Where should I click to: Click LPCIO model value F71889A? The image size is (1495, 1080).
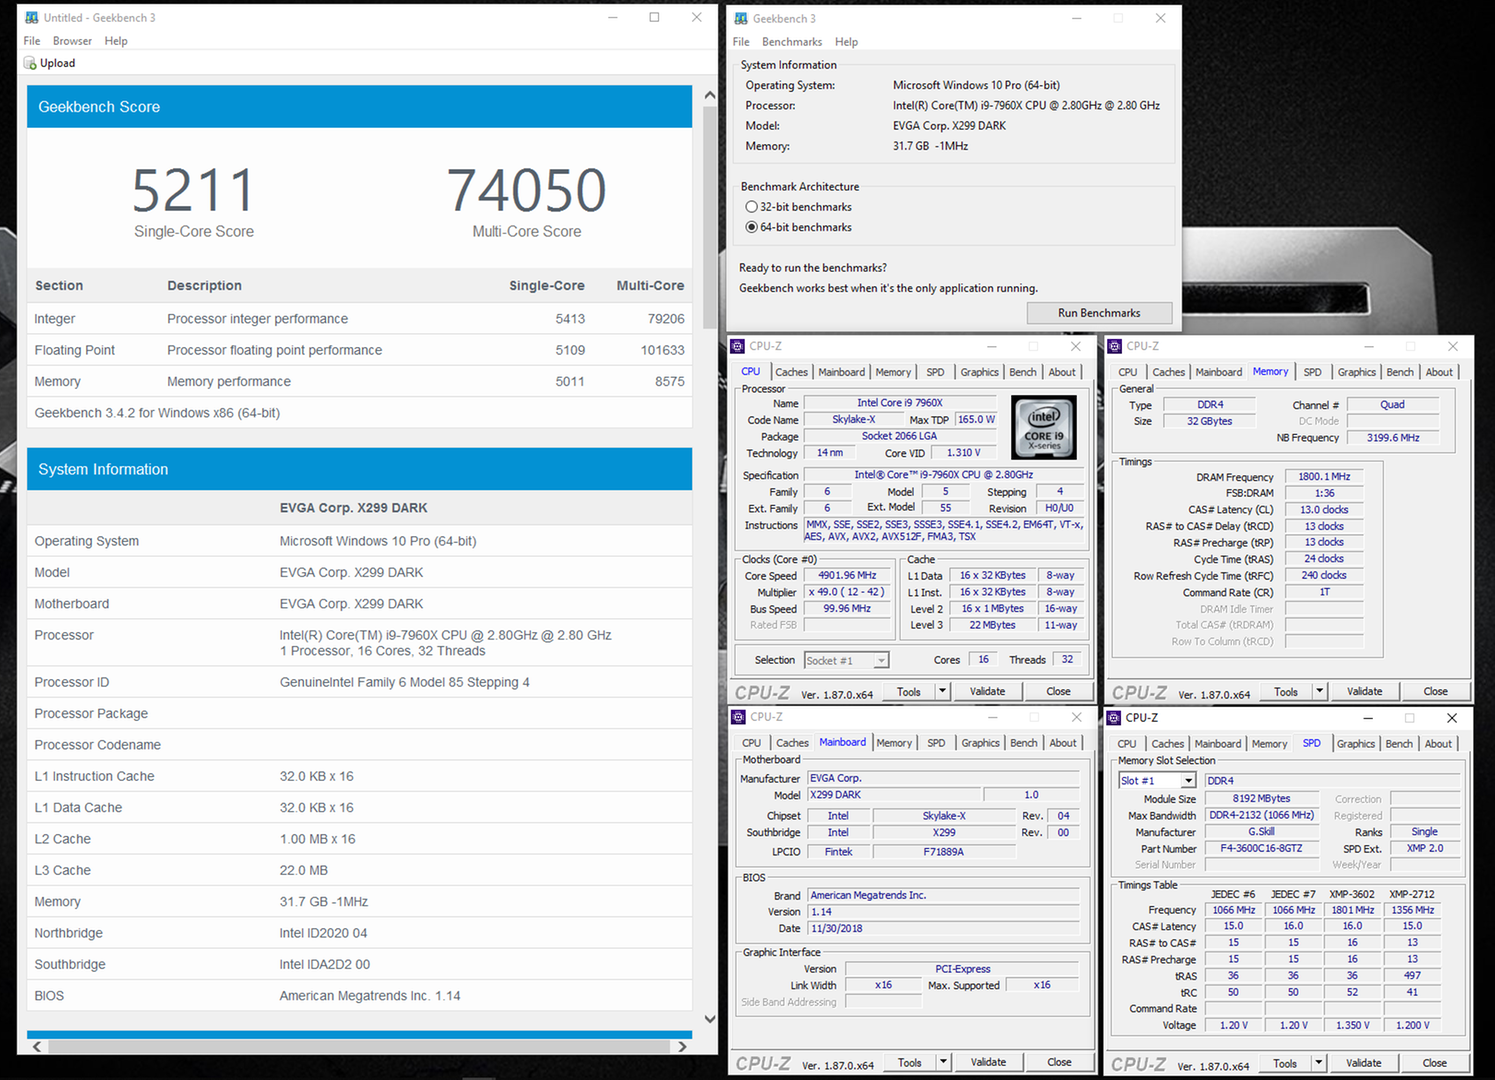(x=944, y=852)
